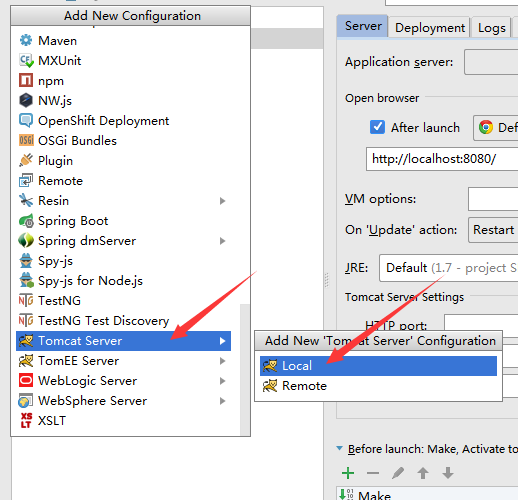Viewport: 518px width, 500px height.
Task: Expand the Spring dmServer submenu arrow
Action: 223,241
